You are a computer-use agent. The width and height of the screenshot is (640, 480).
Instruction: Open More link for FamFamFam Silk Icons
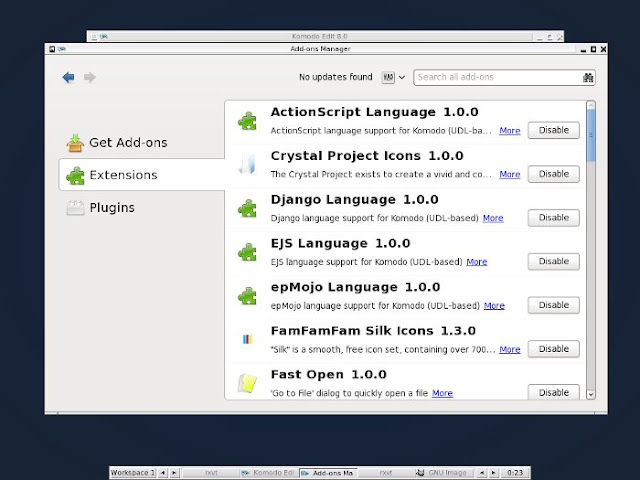[x=510, y=349]
